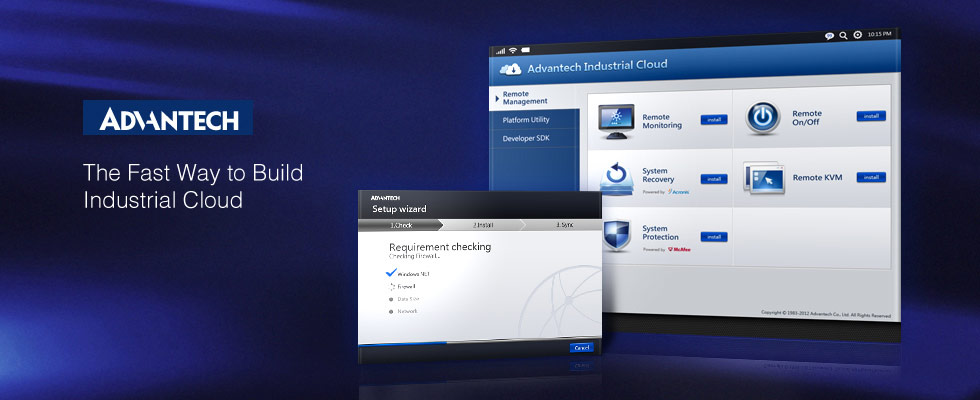
Task: Install Remote Monitoring
Action: 714,119
